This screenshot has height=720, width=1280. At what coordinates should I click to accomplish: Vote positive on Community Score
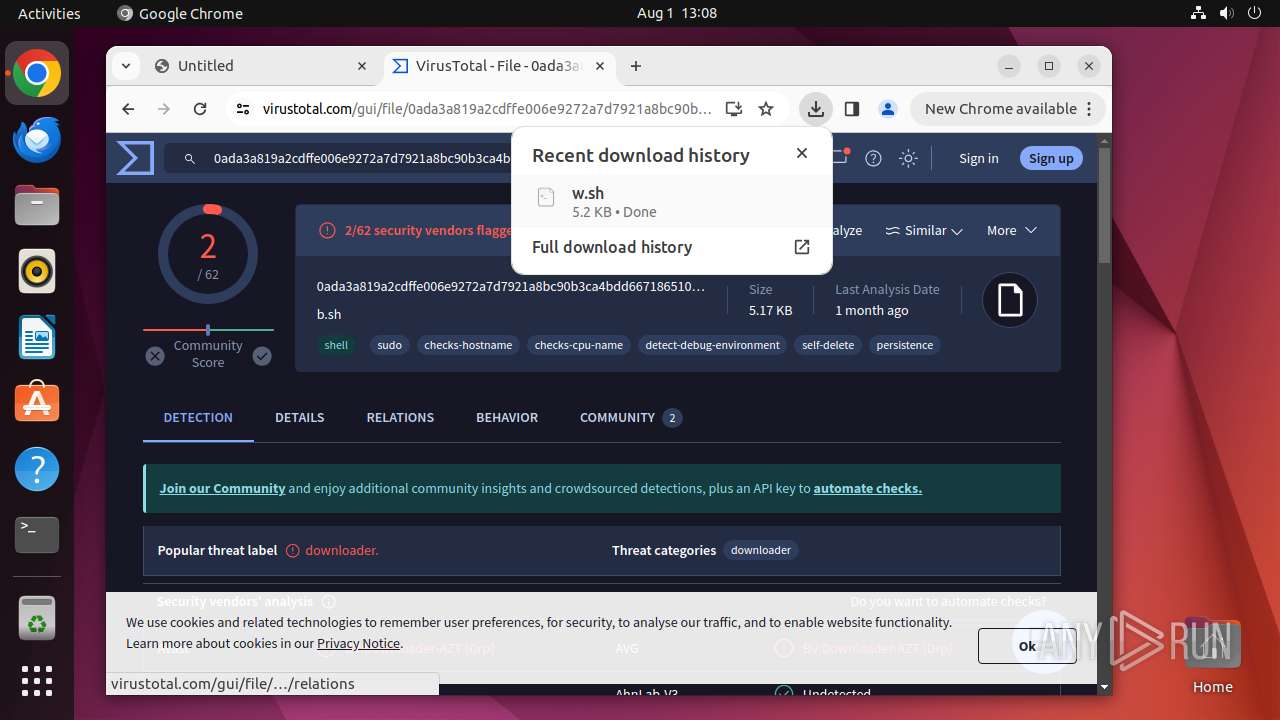pos(262,356)
